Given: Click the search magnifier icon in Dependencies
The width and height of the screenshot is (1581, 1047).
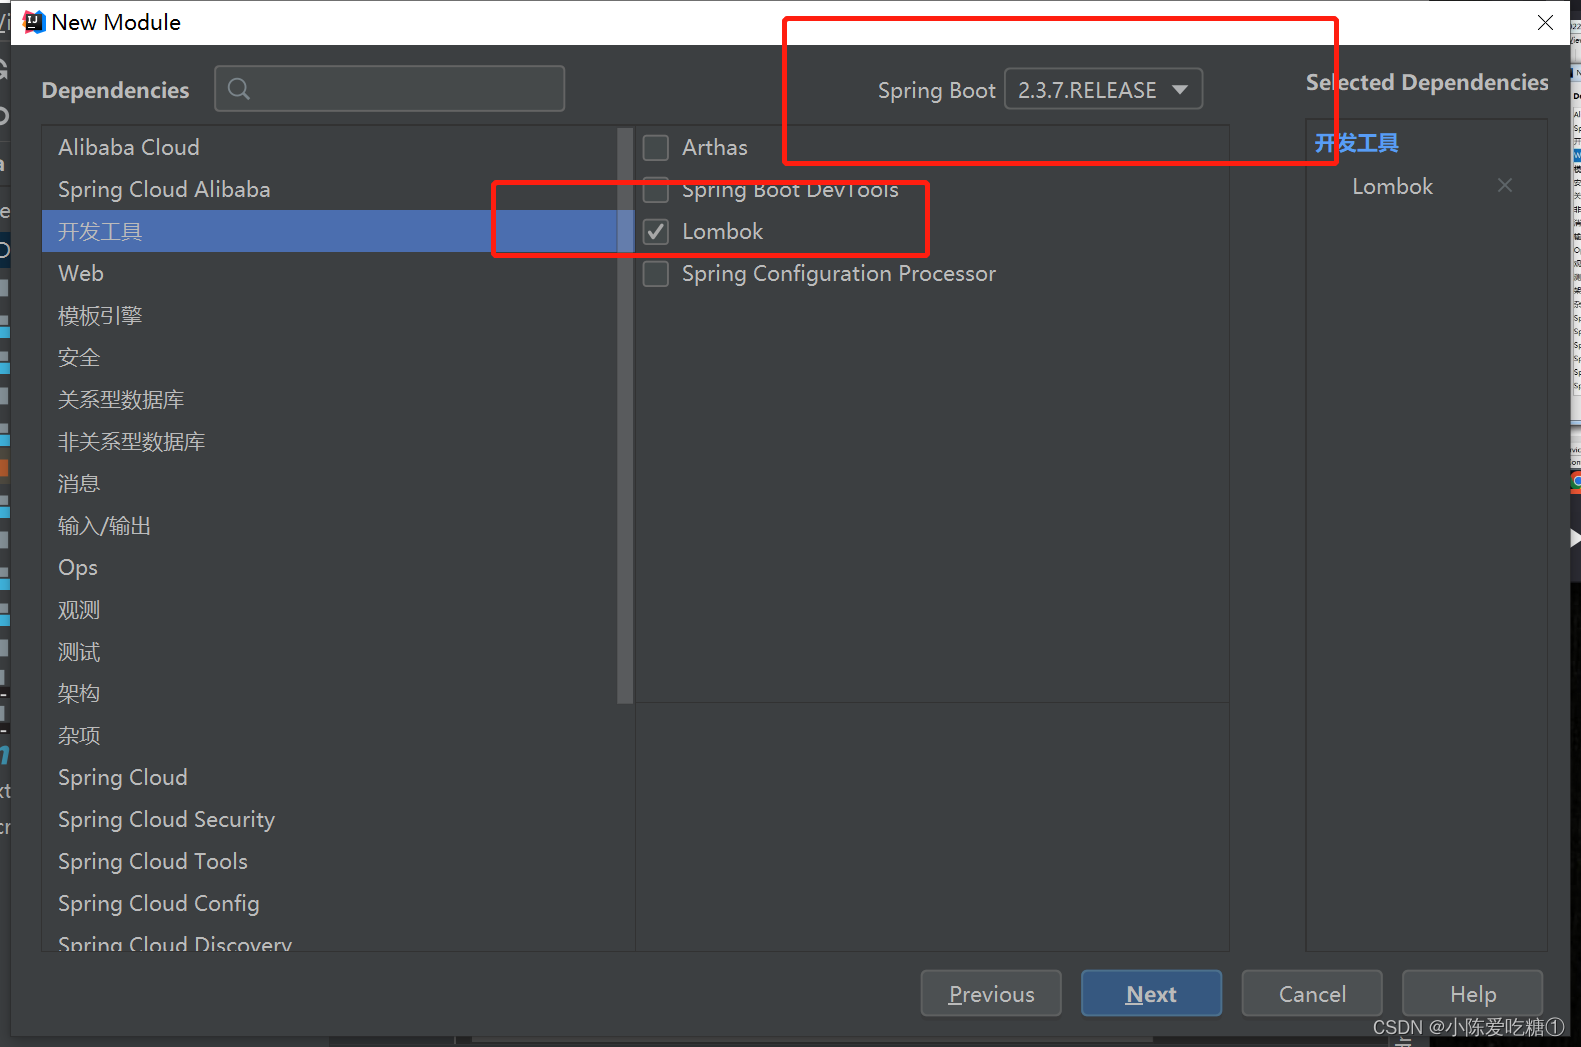Looking at the screenshot, I should (x=239, y=89).
